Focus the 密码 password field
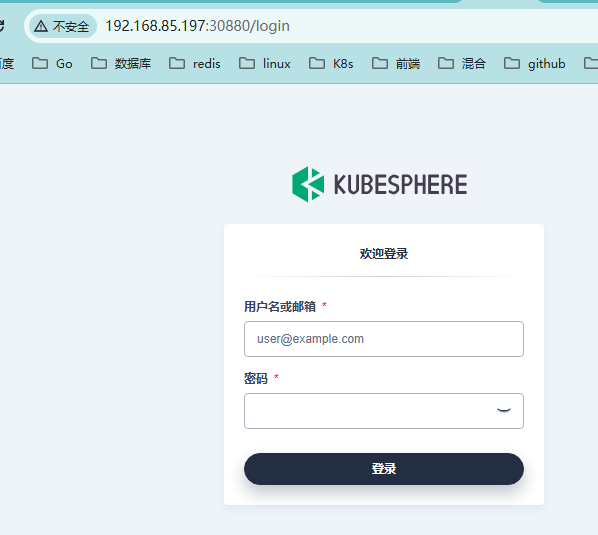The width and height of the screenshot is (598, 535). (x=384, y=411)
